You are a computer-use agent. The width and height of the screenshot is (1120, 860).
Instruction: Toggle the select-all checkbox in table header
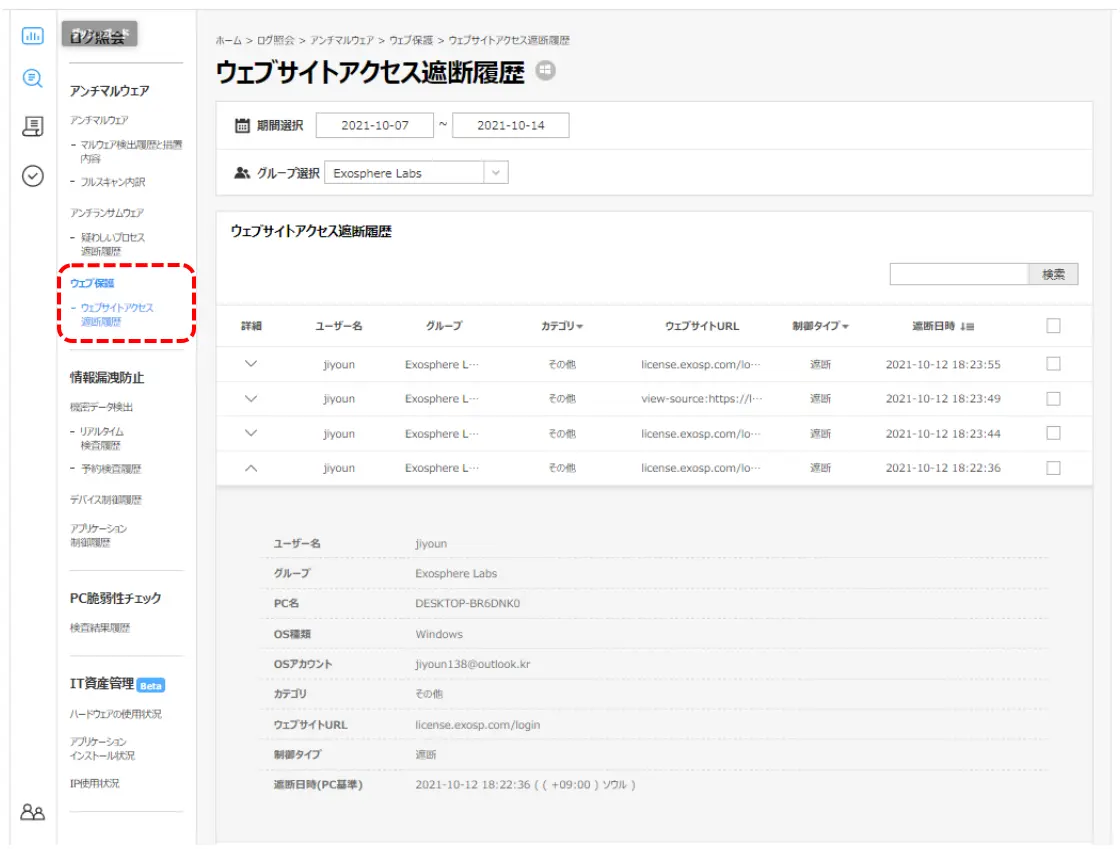pyautogui.click(x=1053, y=325)
